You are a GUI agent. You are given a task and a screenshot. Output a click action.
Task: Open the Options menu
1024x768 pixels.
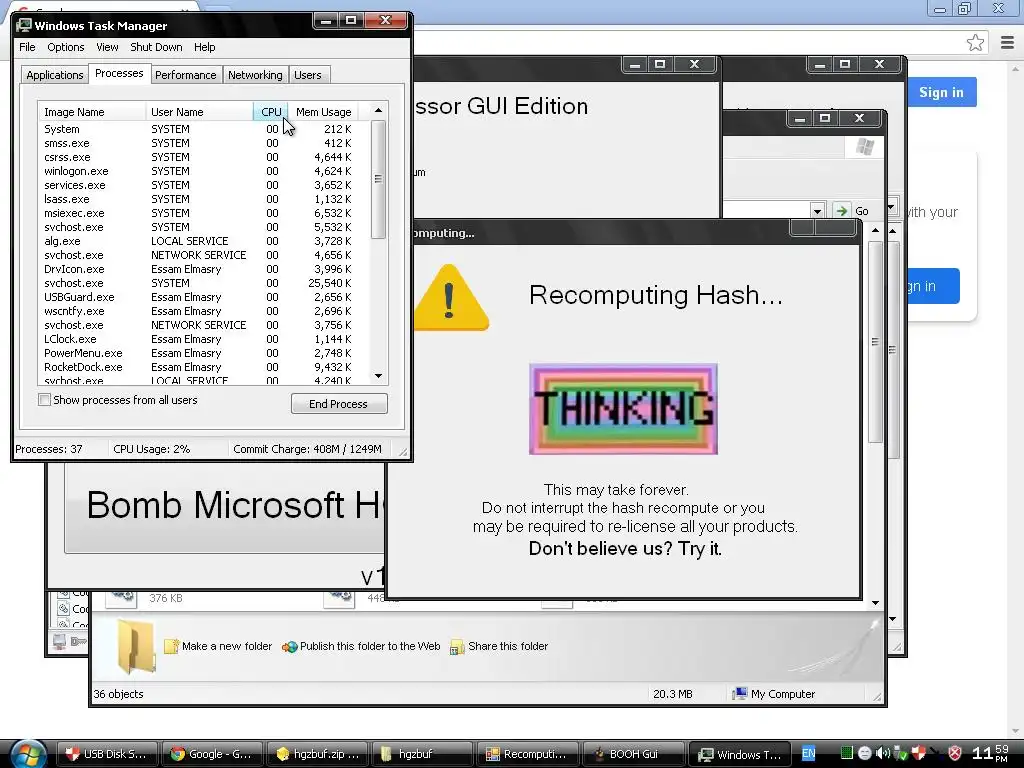coord(65,47)
